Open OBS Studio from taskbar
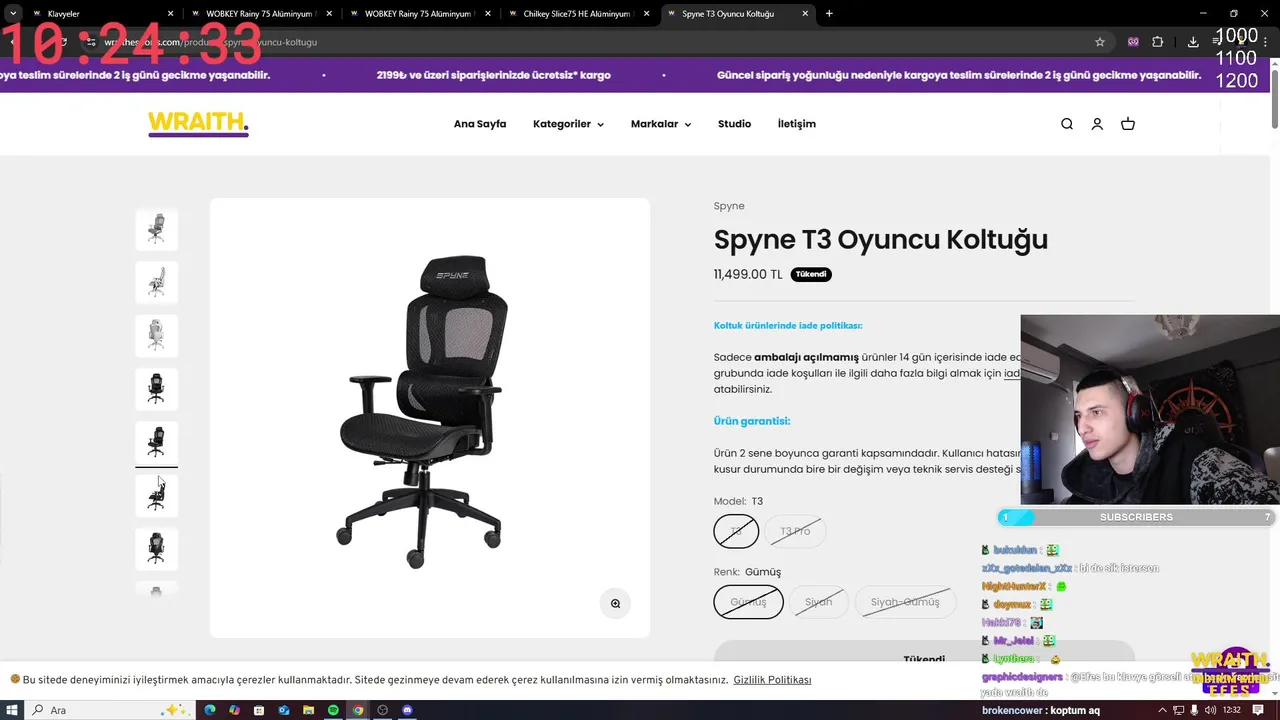 point(382,710)
